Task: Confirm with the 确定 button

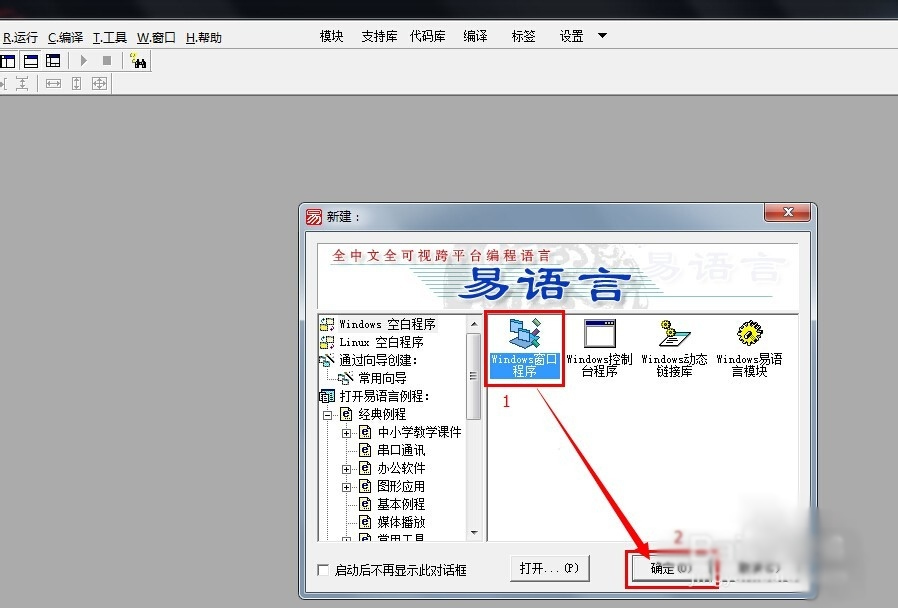Action: 672,568
